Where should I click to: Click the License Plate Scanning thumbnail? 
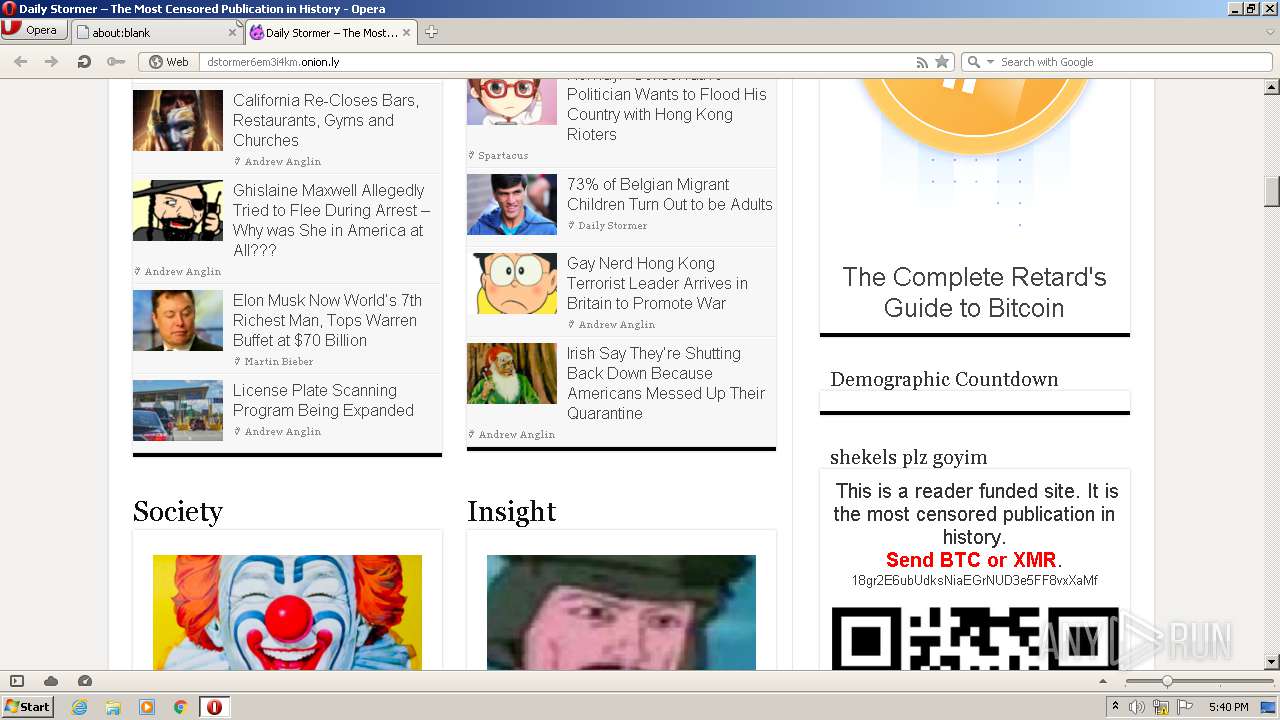[x=178, y=410]
